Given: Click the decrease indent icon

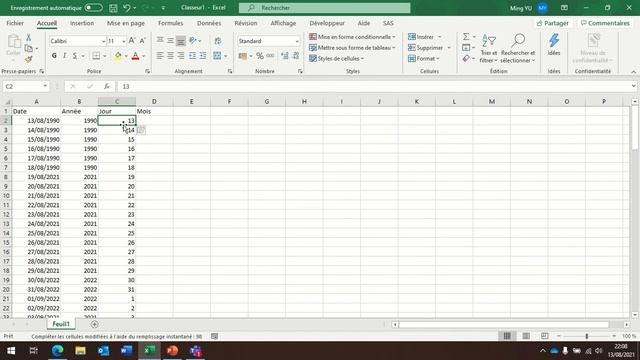Looking at the screenshot, I should pos(192,56).
